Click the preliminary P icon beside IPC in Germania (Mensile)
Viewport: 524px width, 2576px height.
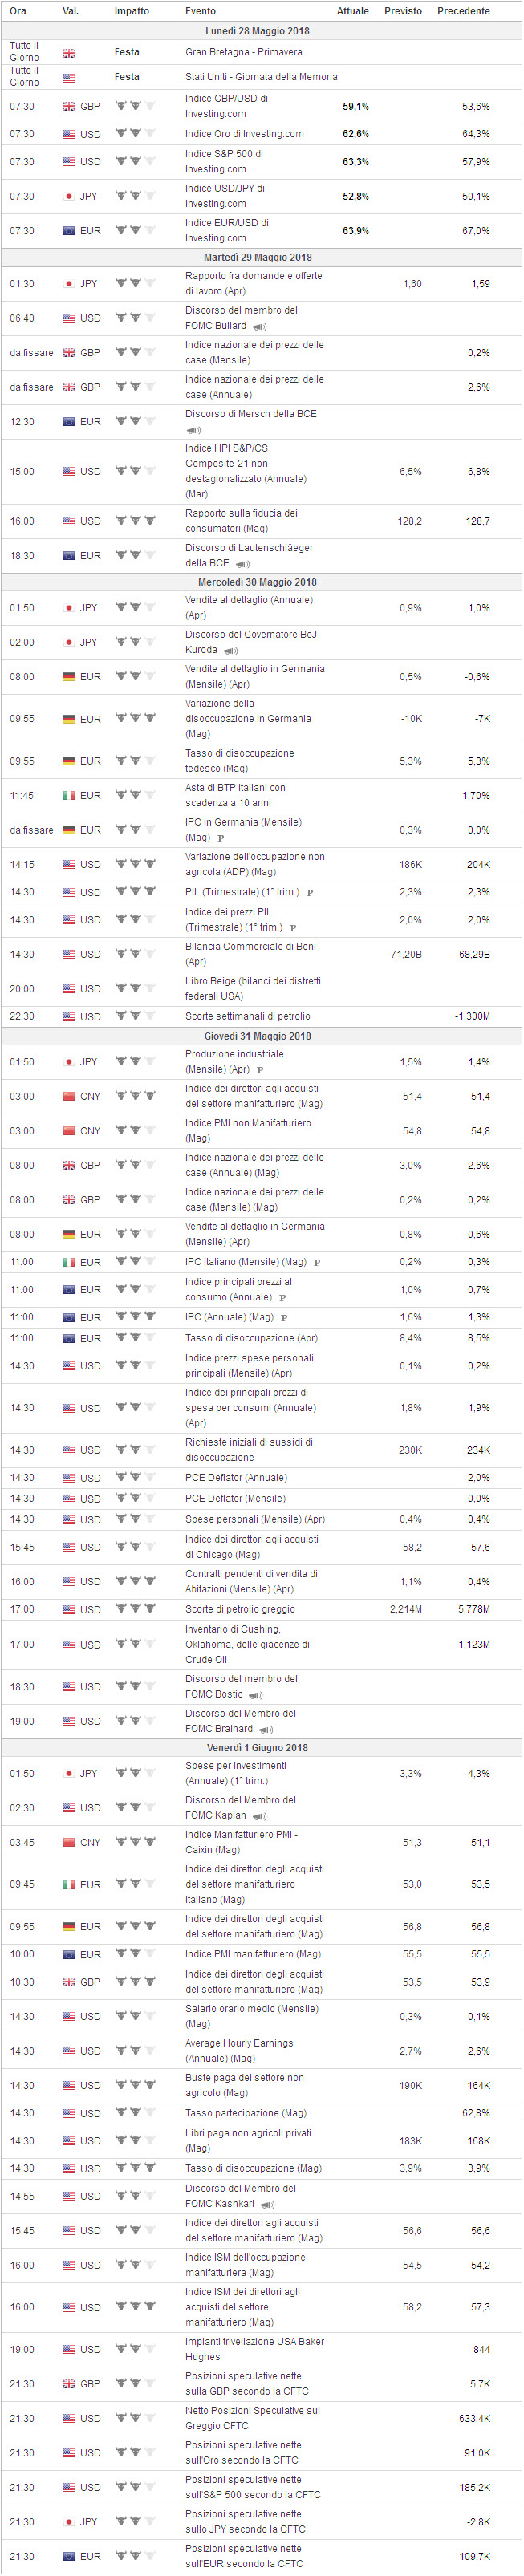click(x=220, y=838)
